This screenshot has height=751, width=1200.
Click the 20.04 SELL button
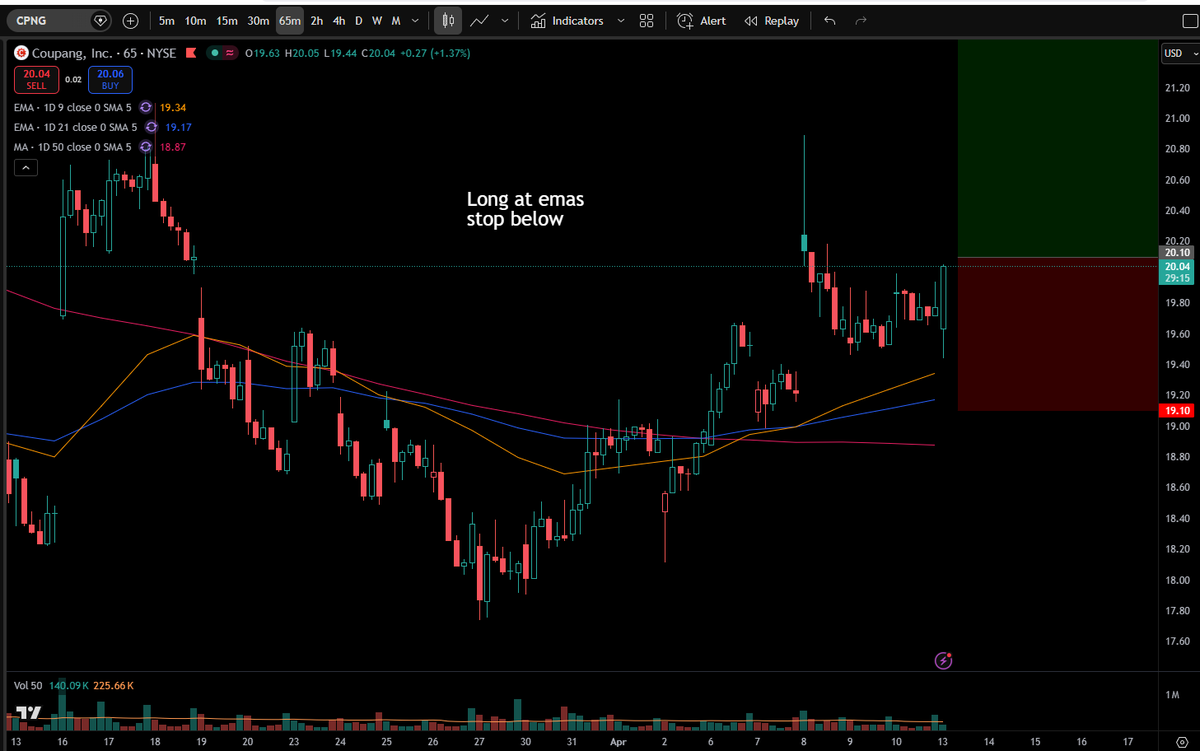tap(36, 80)
